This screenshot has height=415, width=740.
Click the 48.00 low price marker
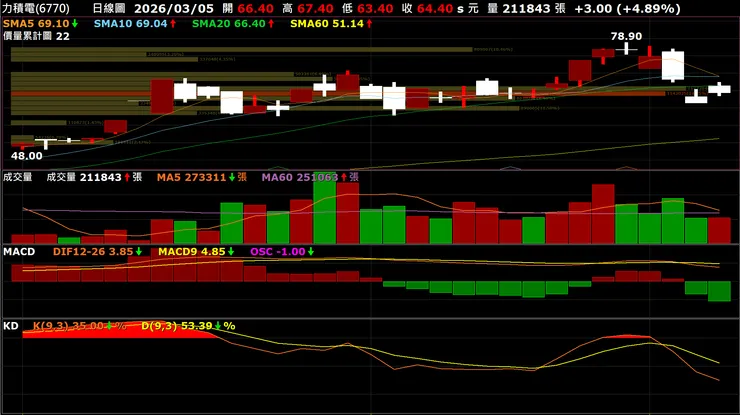27,156
